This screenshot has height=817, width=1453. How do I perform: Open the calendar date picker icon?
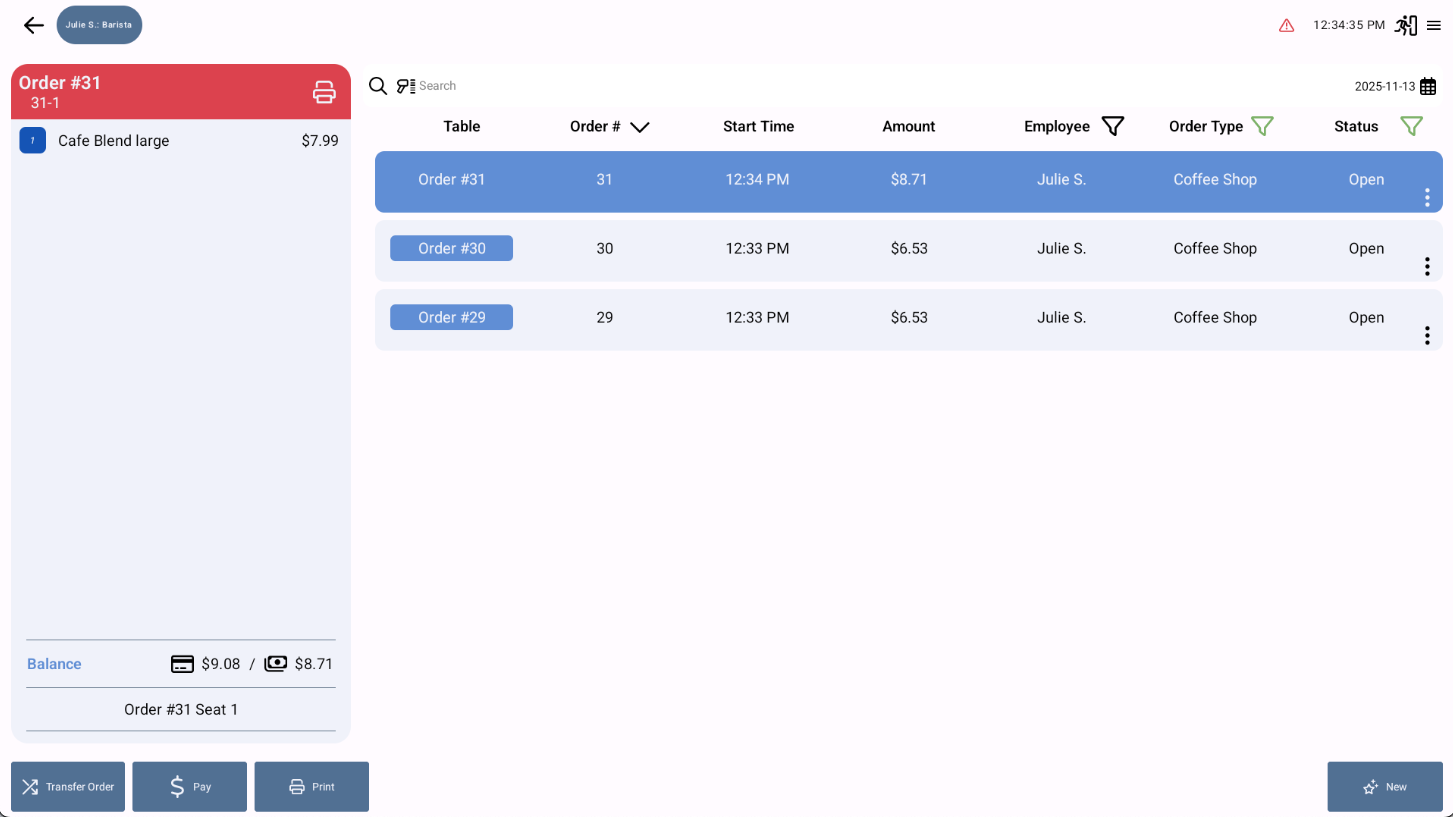pyautogui.click(x=1428, y=86)
